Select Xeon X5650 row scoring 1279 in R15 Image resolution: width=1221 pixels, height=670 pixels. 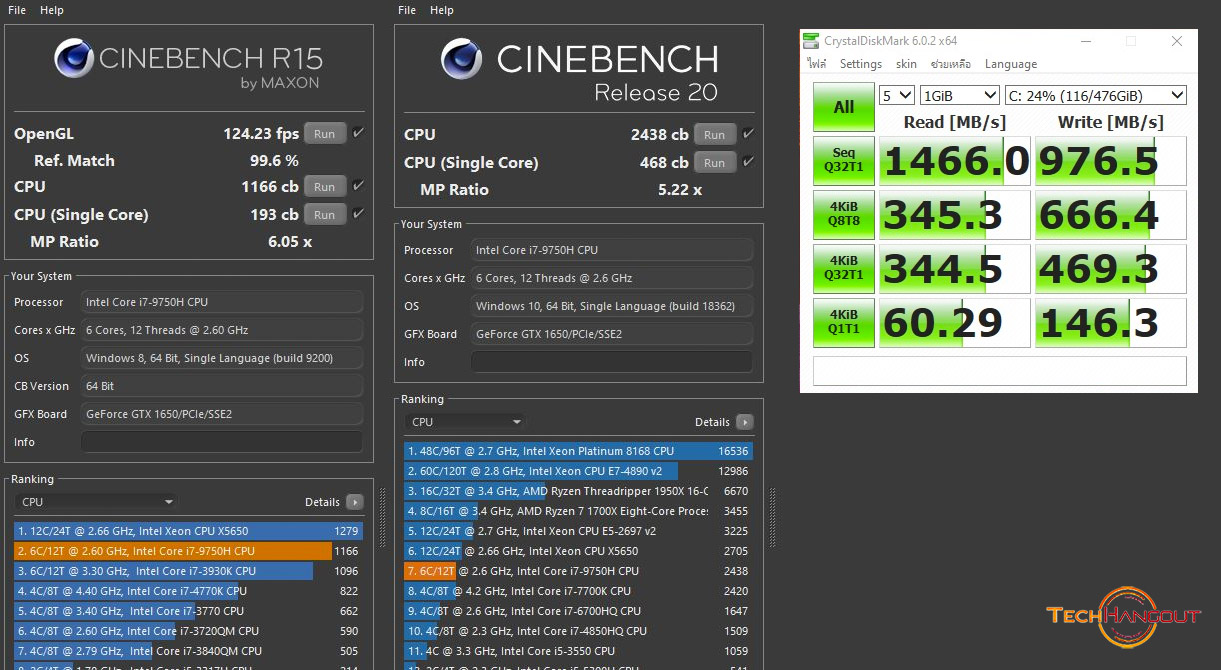[188, 531]
